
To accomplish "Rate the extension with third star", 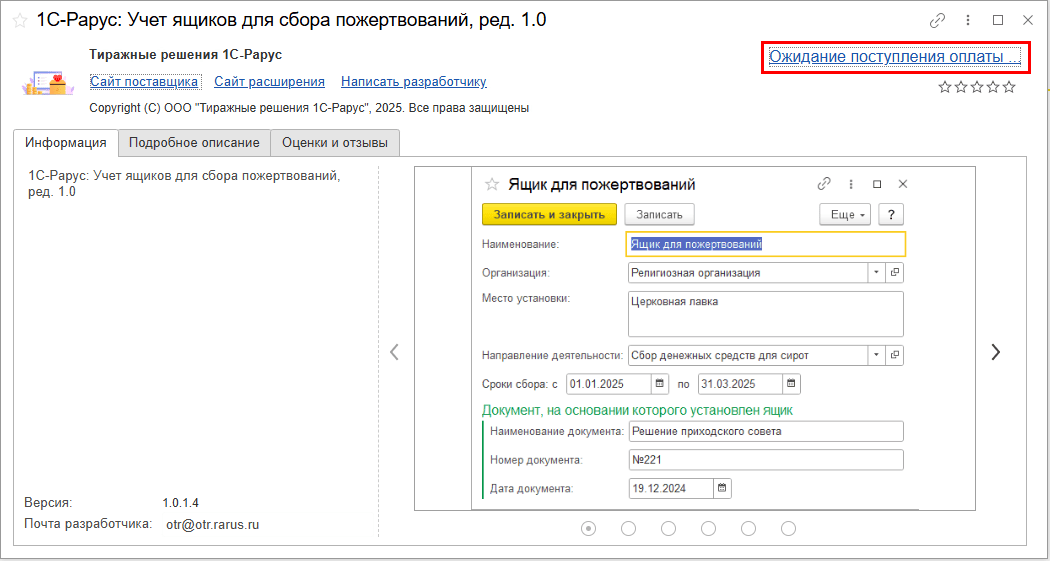I will click(x=977, y=87).
